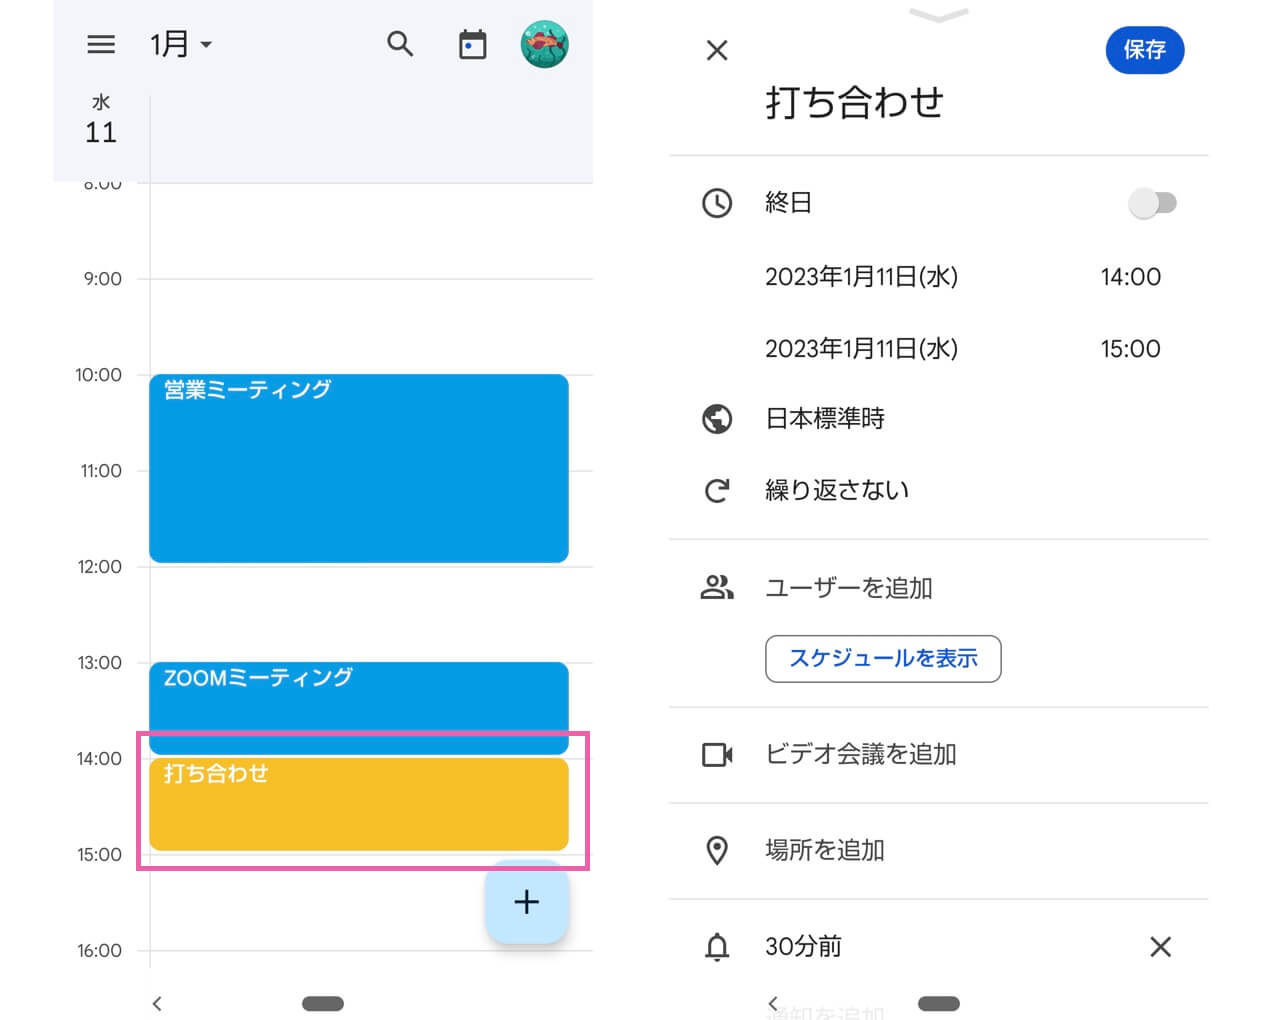Screen dimensions: 1266x1020
Task: Tap the 9:00 time label
Action: [103, 279]
